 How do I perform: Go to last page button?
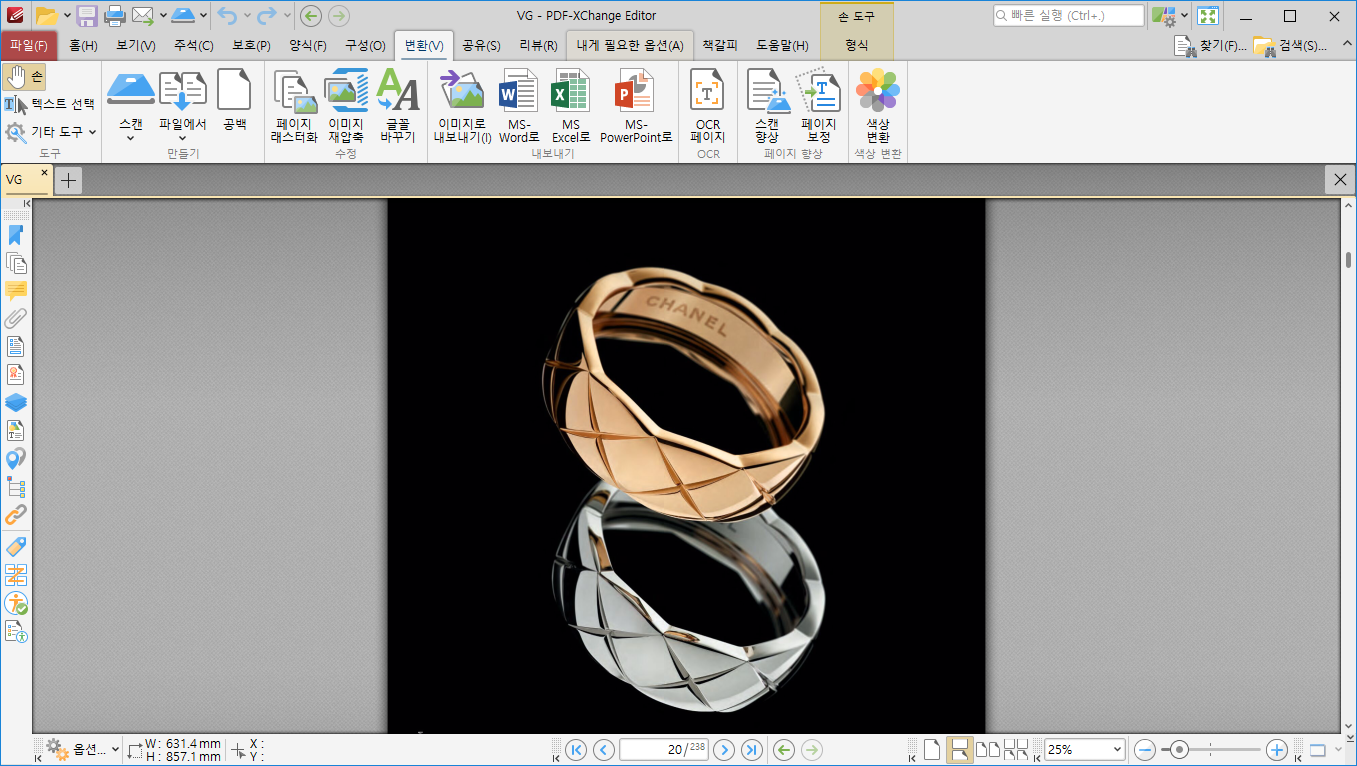pos(752,749)
